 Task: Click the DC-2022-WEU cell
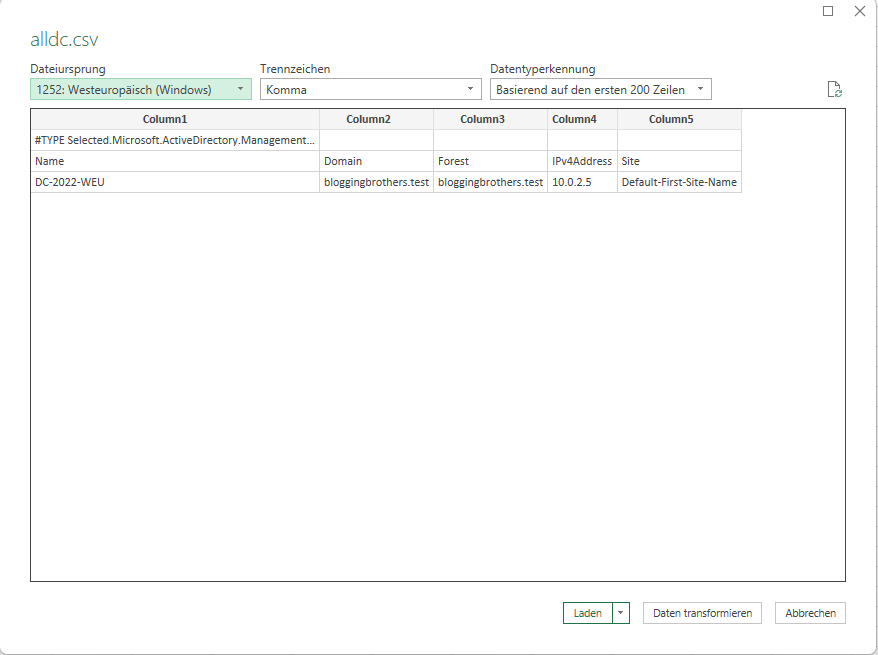coord(175,182)
